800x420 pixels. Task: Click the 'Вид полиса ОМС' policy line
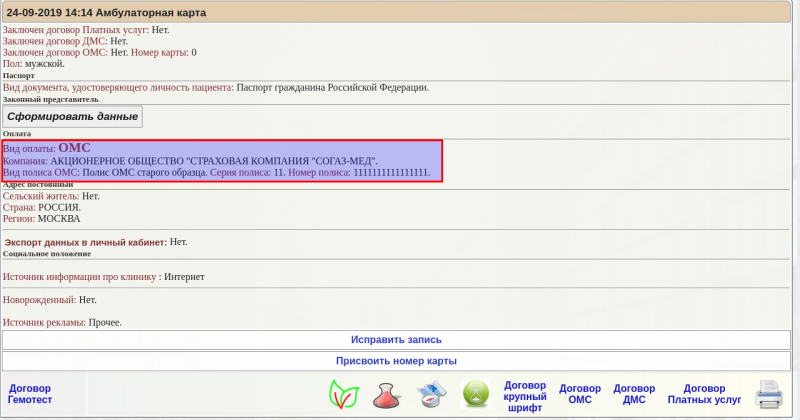[215, 173]
